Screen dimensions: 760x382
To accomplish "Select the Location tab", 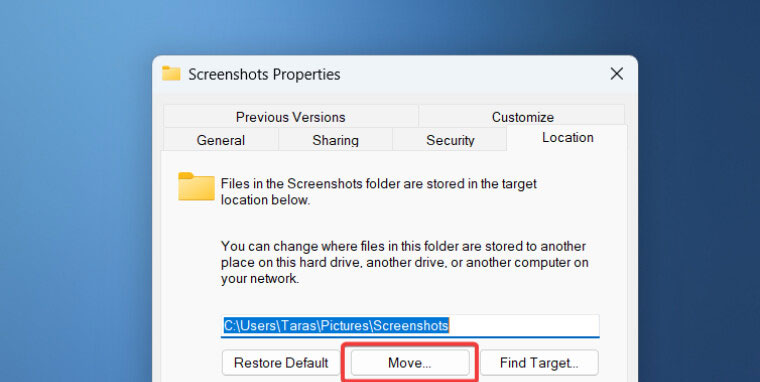I will (x=567, y=138).
